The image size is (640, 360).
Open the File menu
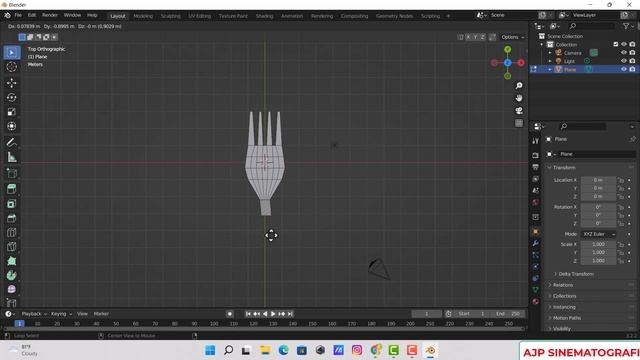pyautogui.click(x=18, y=15)
